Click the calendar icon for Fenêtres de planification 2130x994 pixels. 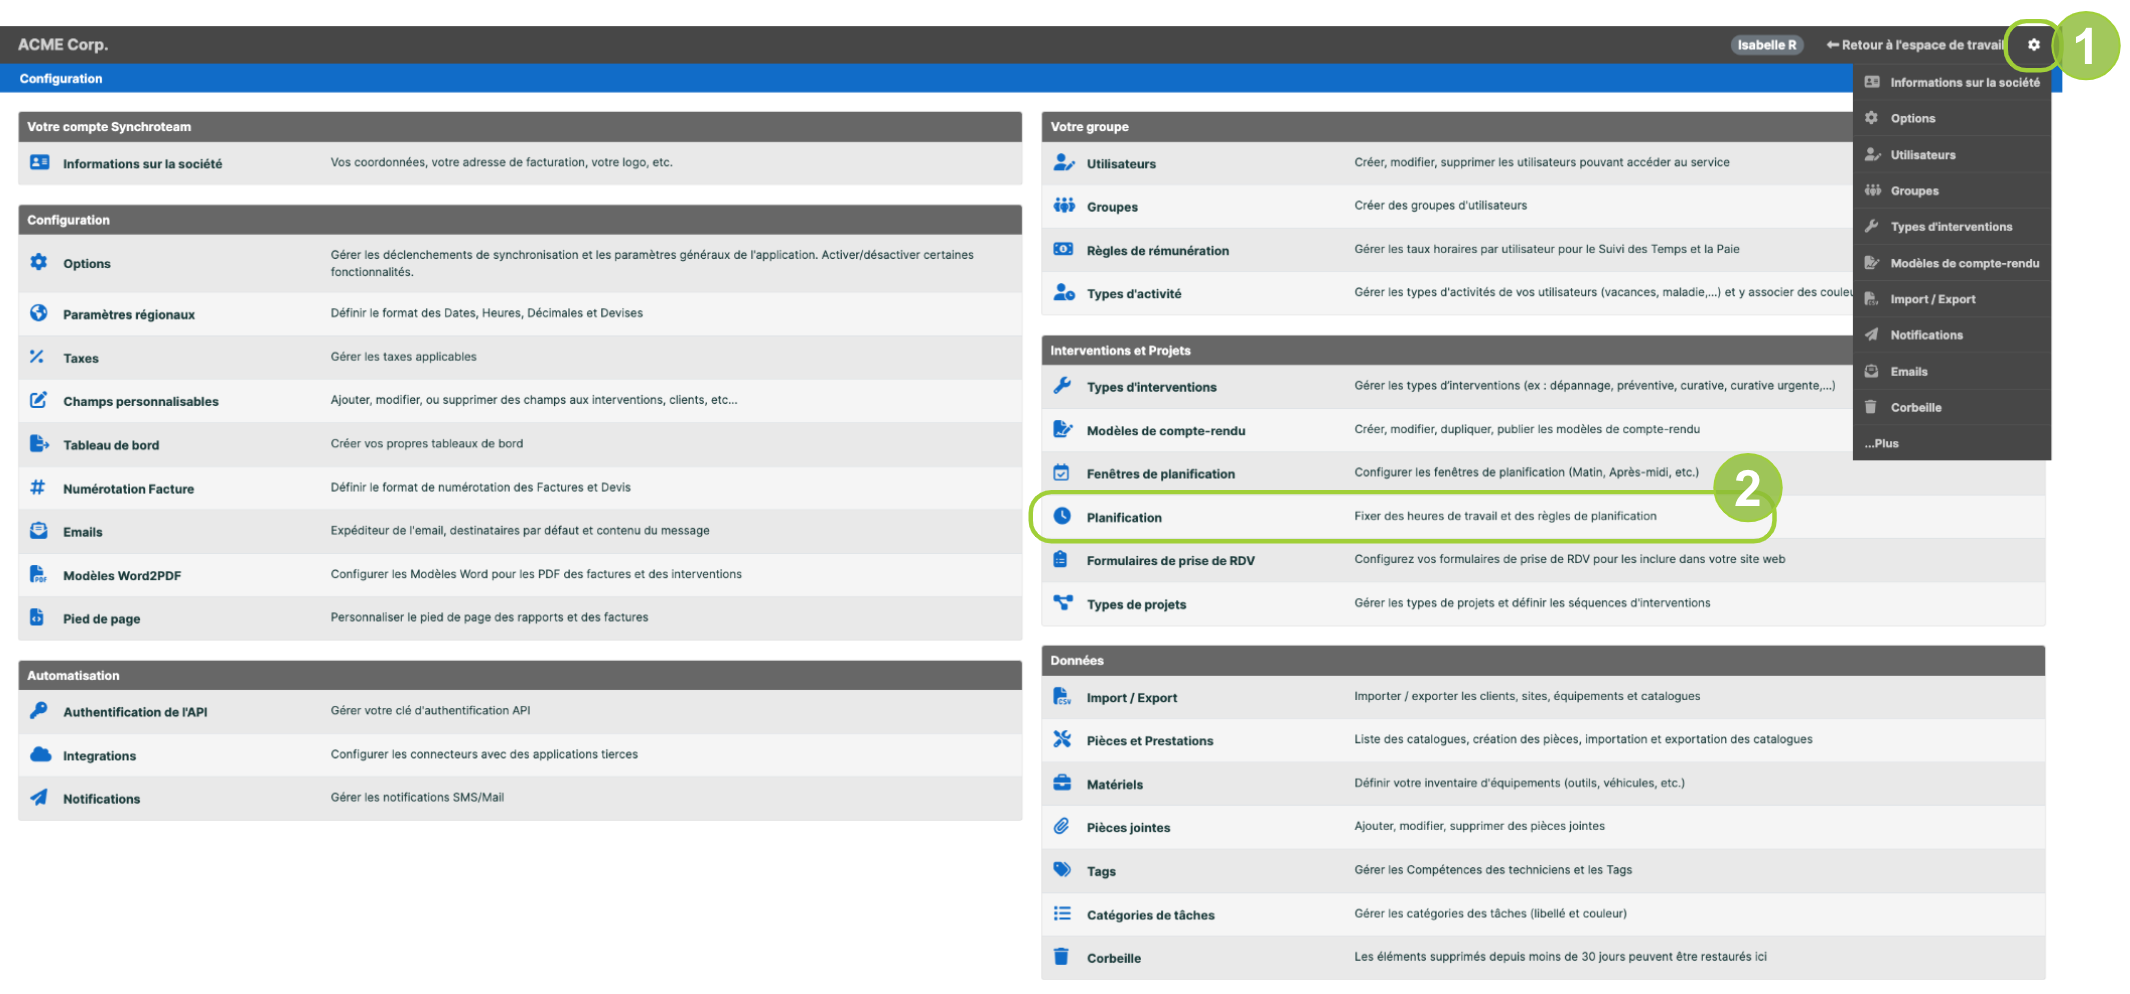pos(1061,472)
